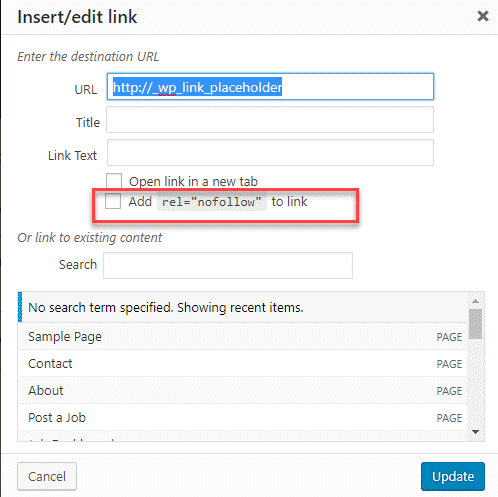498x497 pixels.
Task: Click the results list scroll down arrow
Action: [476, 432]
